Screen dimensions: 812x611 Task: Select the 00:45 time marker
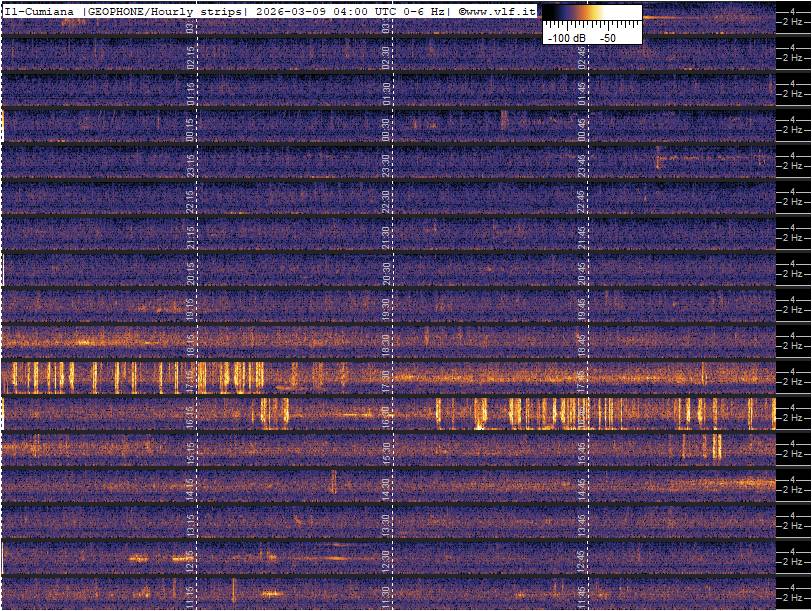tap(582, 128)
